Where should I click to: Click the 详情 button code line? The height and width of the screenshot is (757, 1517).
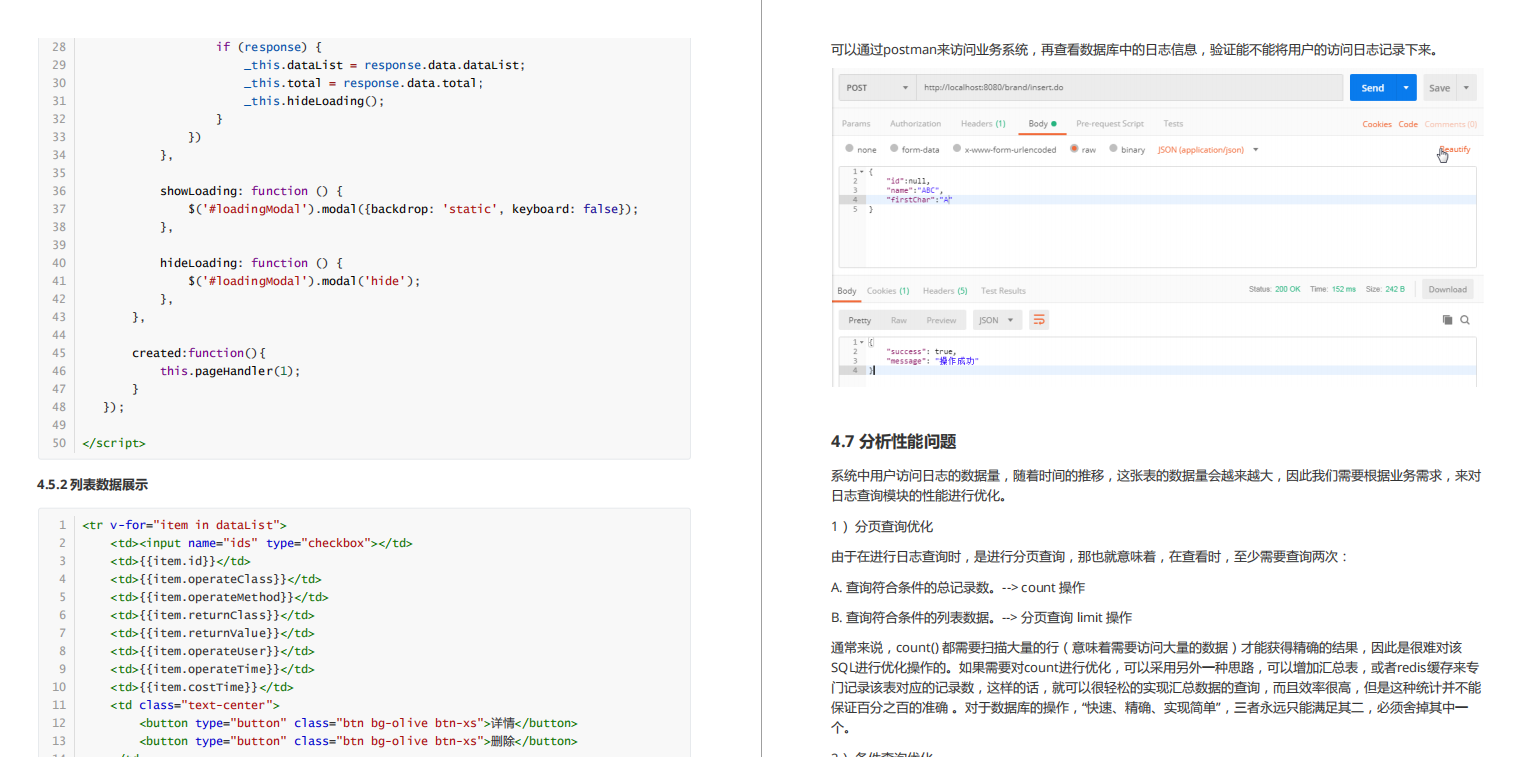coord(358,723)
